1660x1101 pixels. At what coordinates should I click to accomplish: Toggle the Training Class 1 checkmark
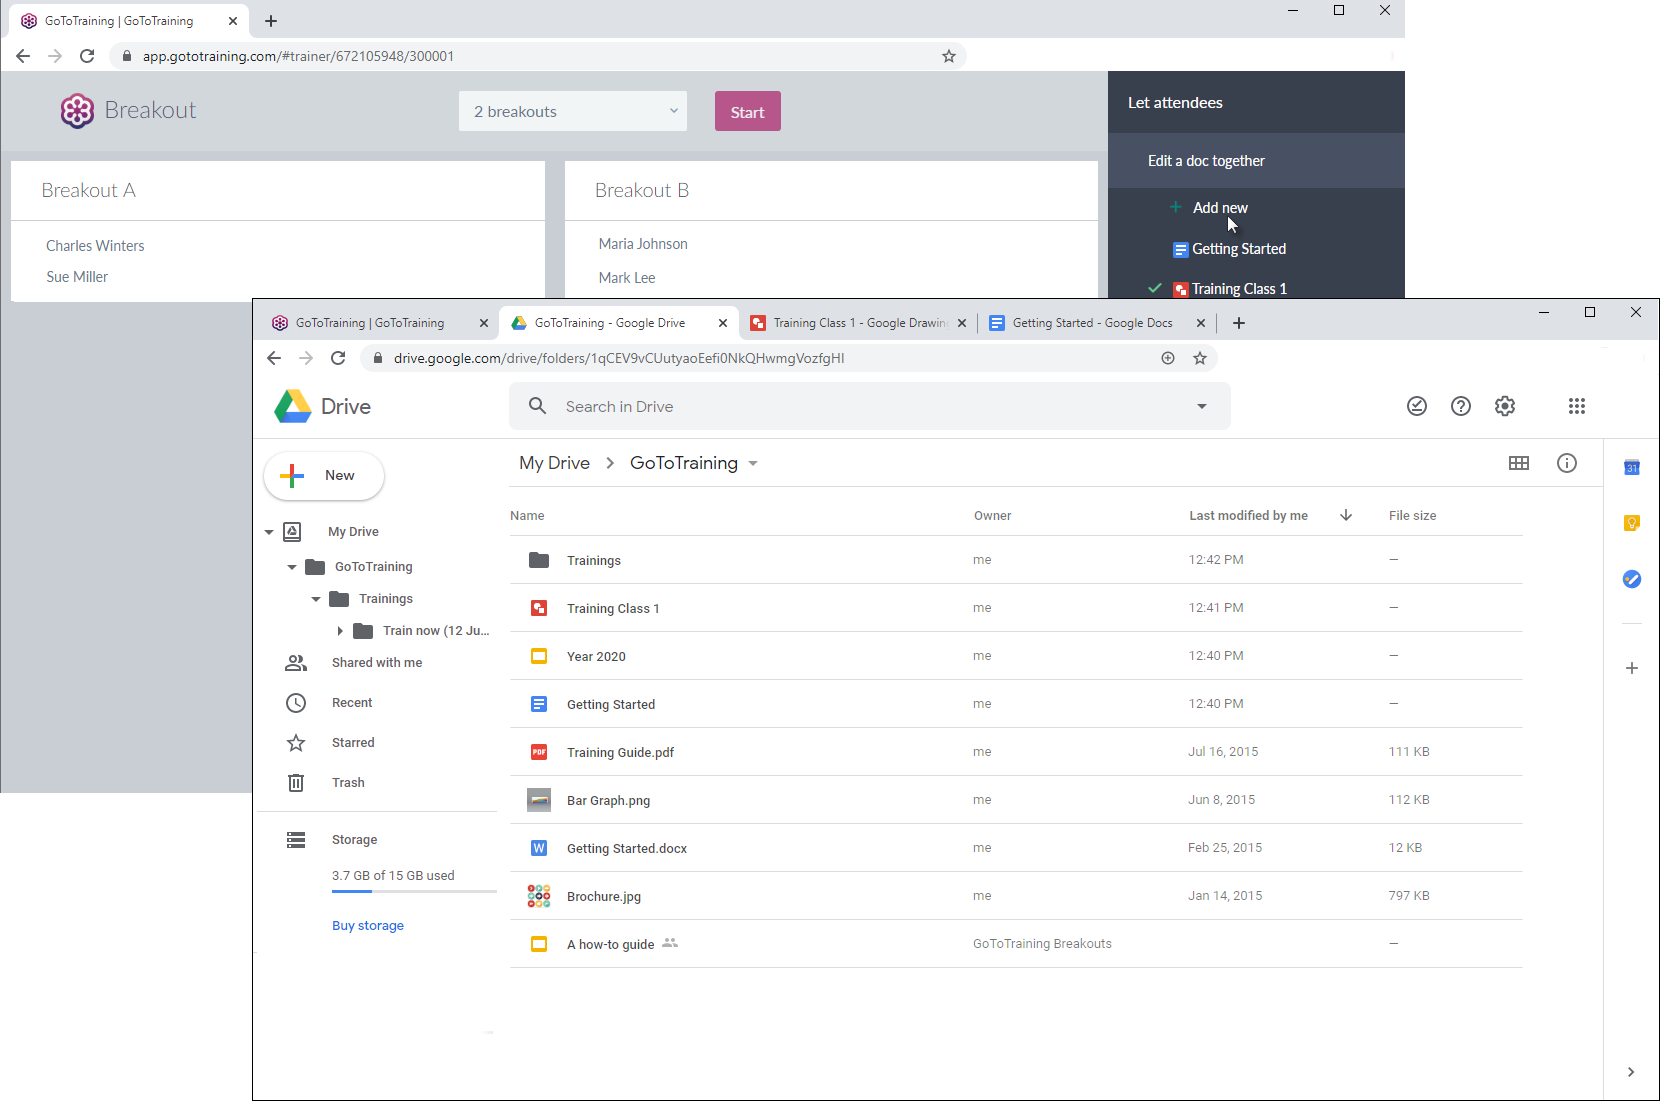[x=1155, y=288]
